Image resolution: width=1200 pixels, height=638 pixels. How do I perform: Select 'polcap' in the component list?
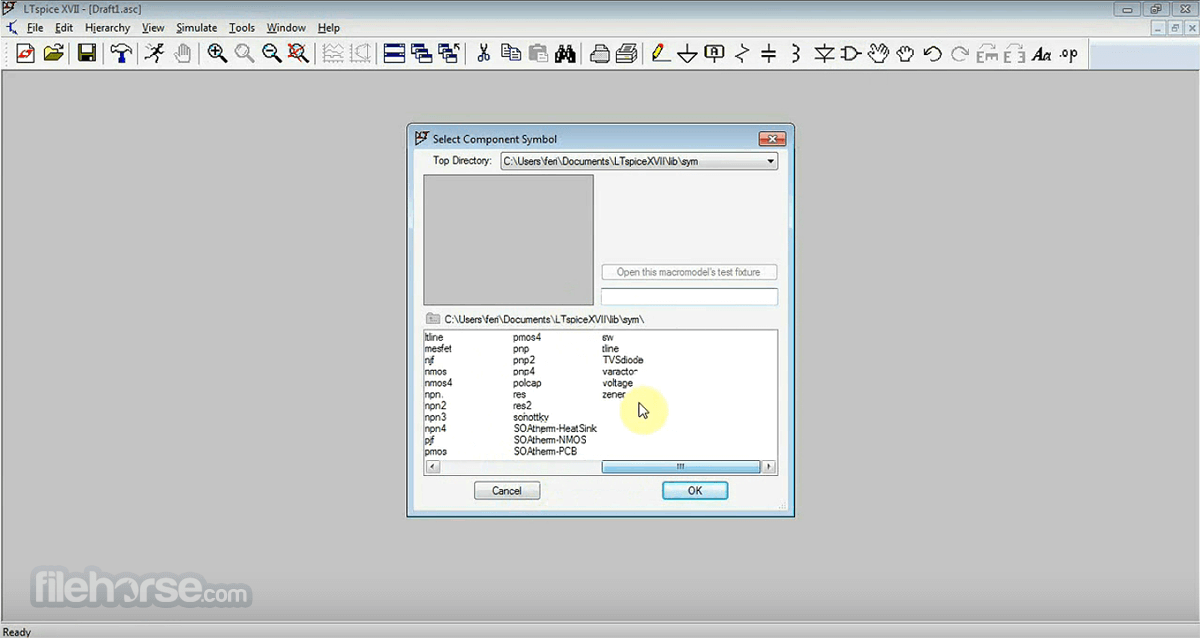point(527,383)
